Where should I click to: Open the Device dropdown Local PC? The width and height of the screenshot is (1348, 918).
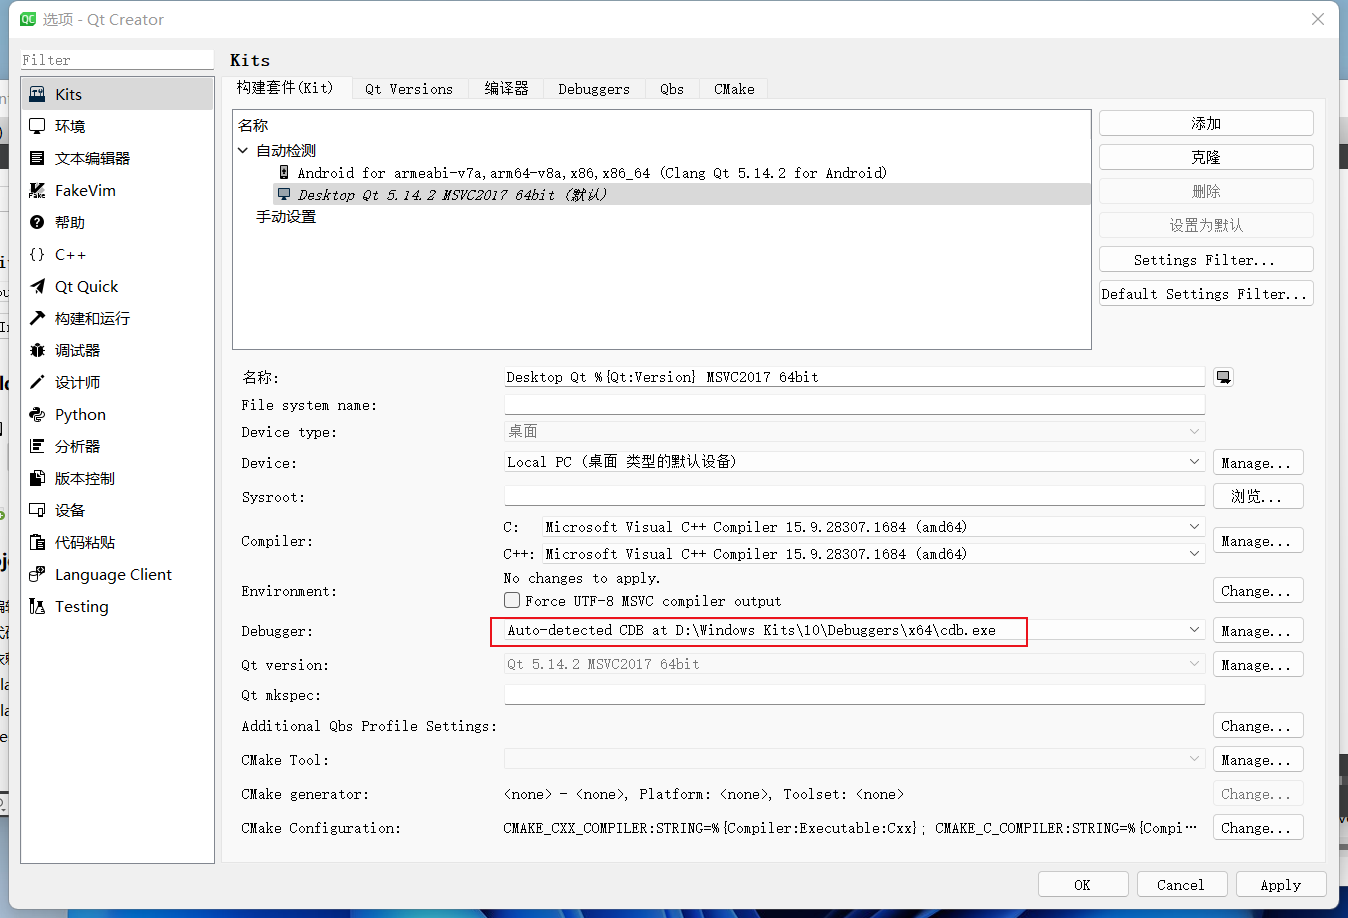click(x=854, y=462)
